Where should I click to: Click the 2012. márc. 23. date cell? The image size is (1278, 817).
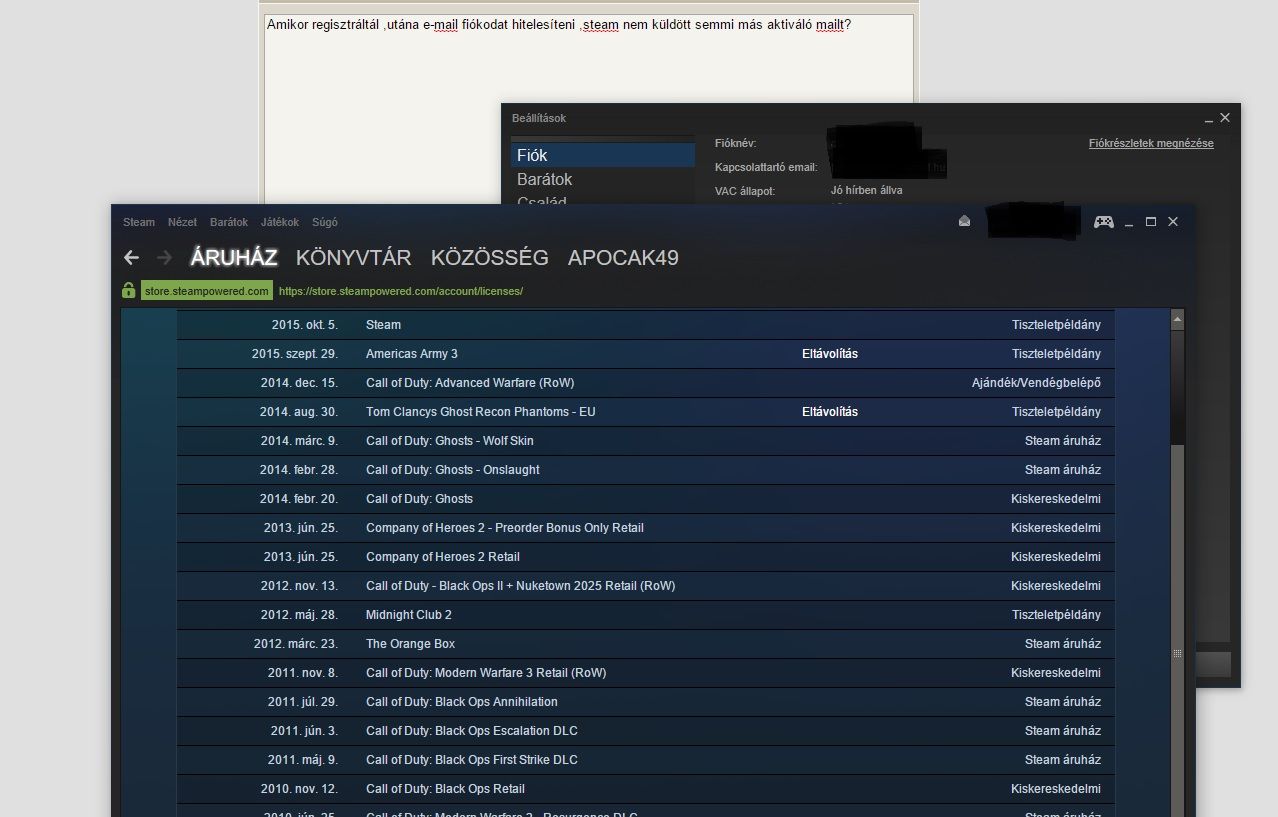coord(296,644)
